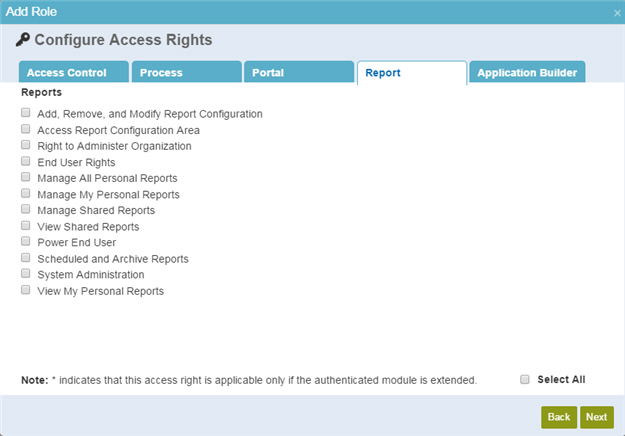The image size is (625, 436).
Task: Enable Add, Remove, and Modify Report Configuration
Action: tap(26, 113)
